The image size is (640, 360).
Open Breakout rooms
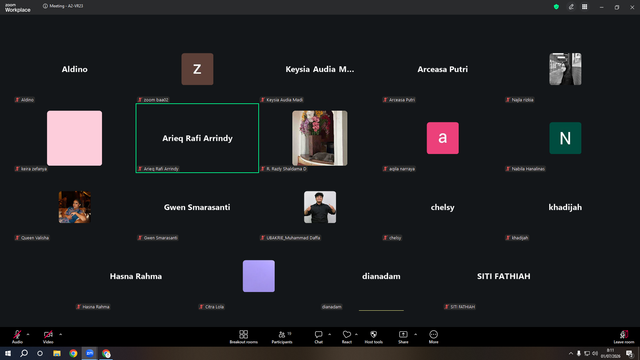tap(244, 337)
